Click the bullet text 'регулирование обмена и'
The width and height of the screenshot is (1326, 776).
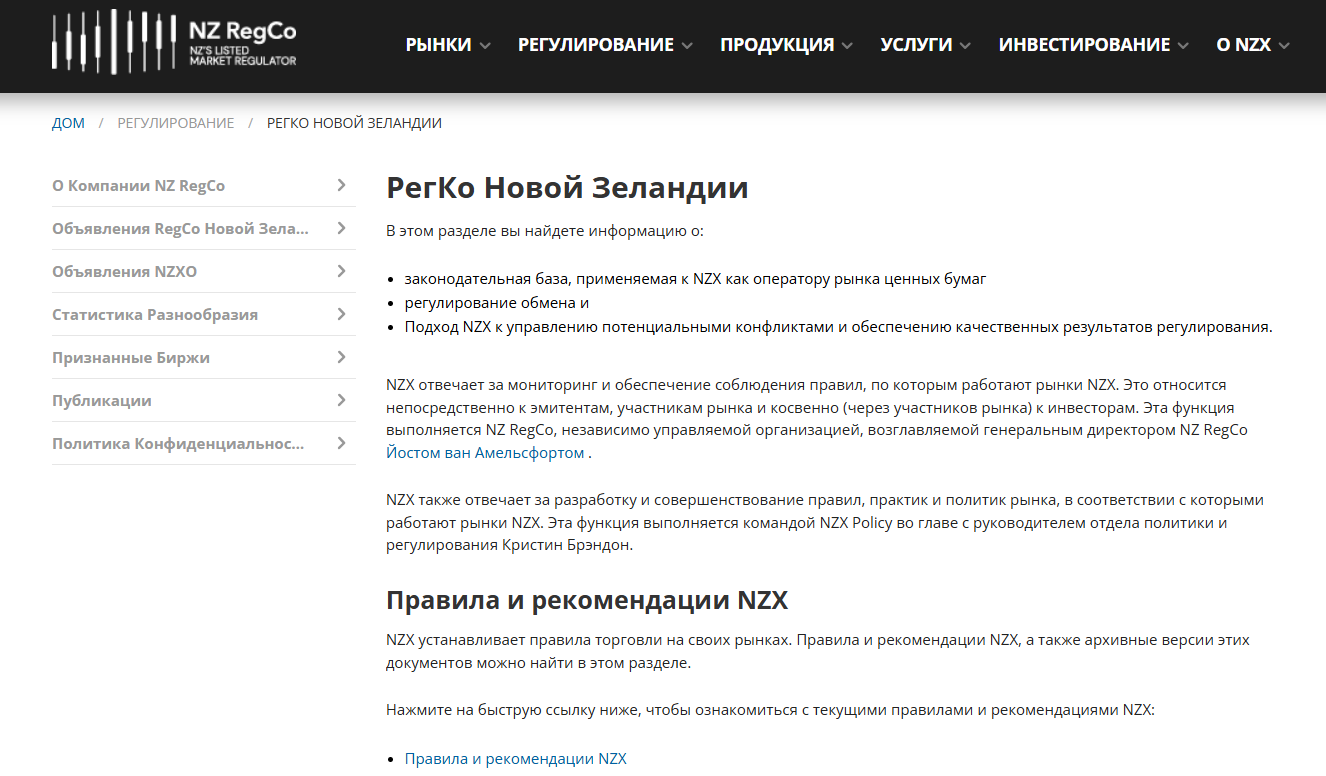(497, 303)
